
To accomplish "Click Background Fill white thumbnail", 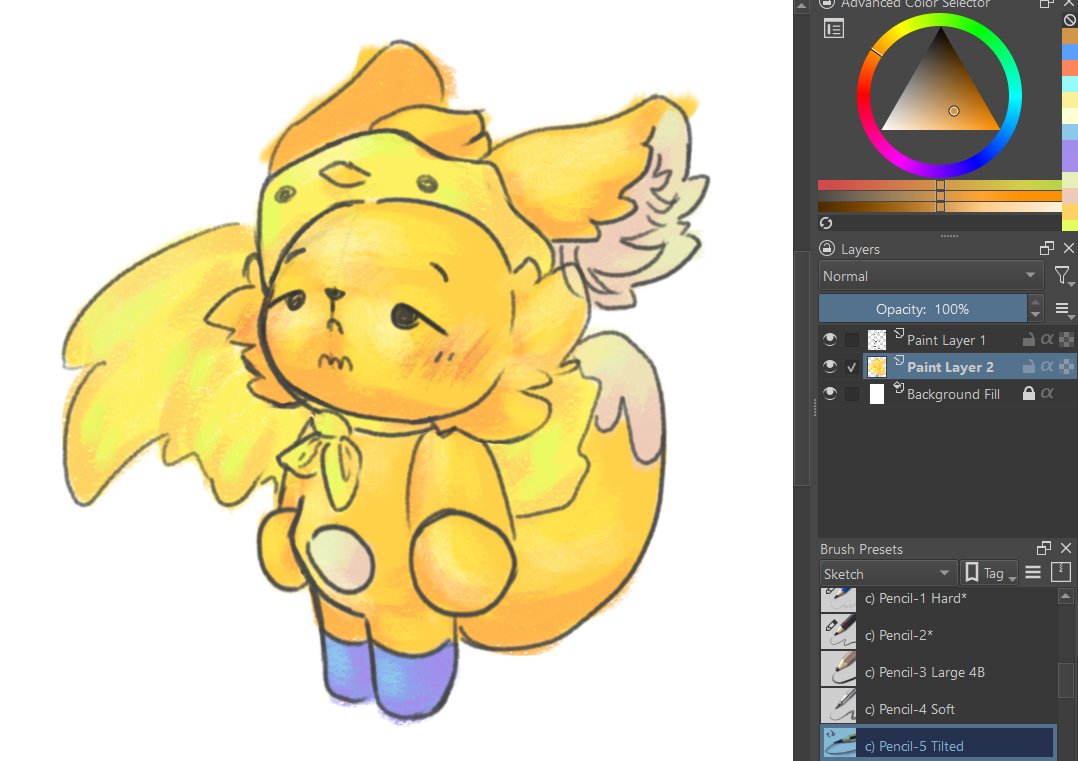I will 877,394.
